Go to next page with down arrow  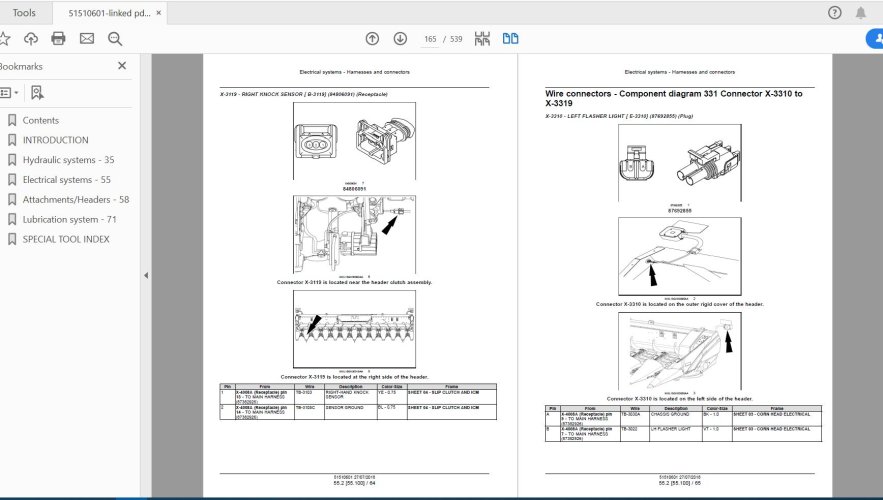pos(400,39)
